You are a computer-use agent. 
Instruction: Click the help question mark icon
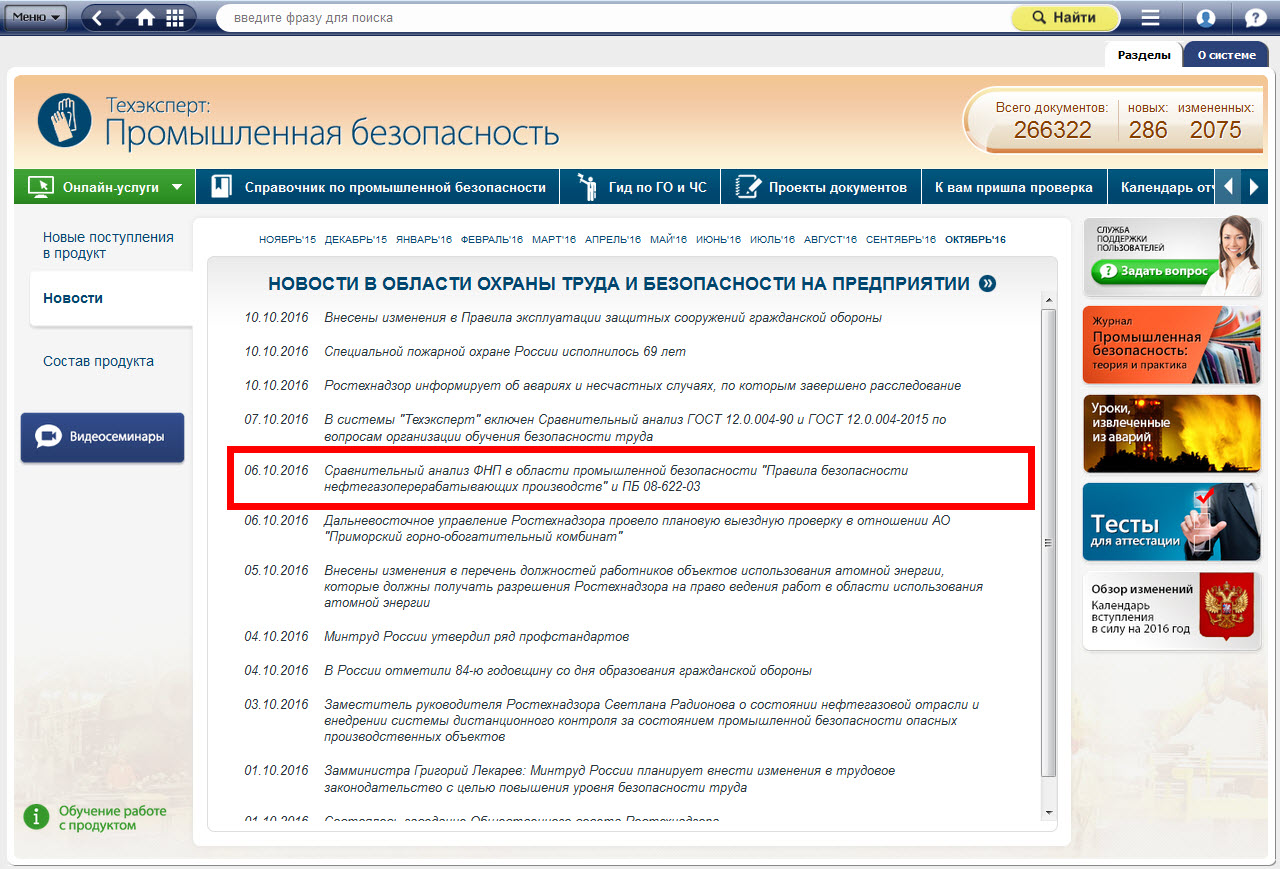[1255, 18]
